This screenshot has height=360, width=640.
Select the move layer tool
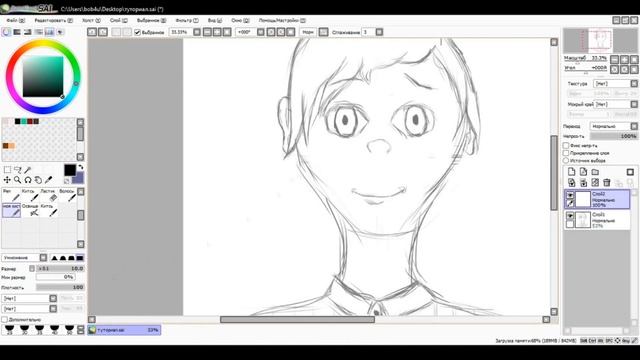7,180
